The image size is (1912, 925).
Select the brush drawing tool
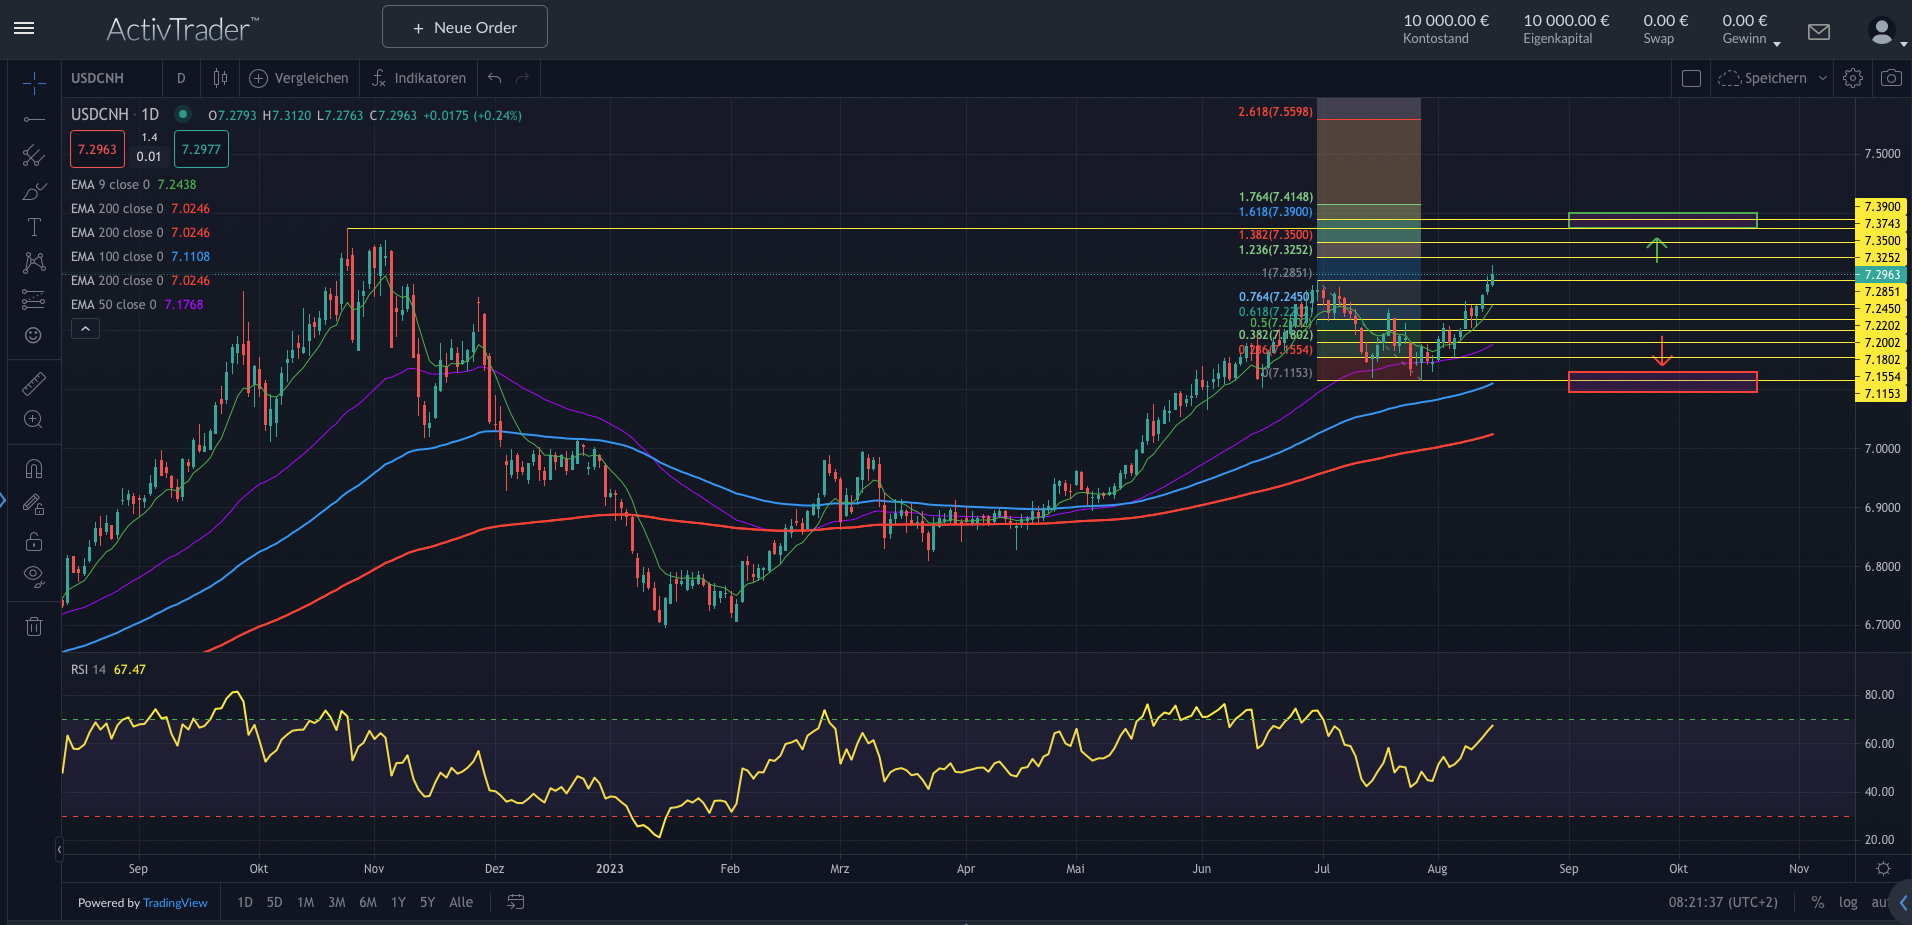point(34,191)
